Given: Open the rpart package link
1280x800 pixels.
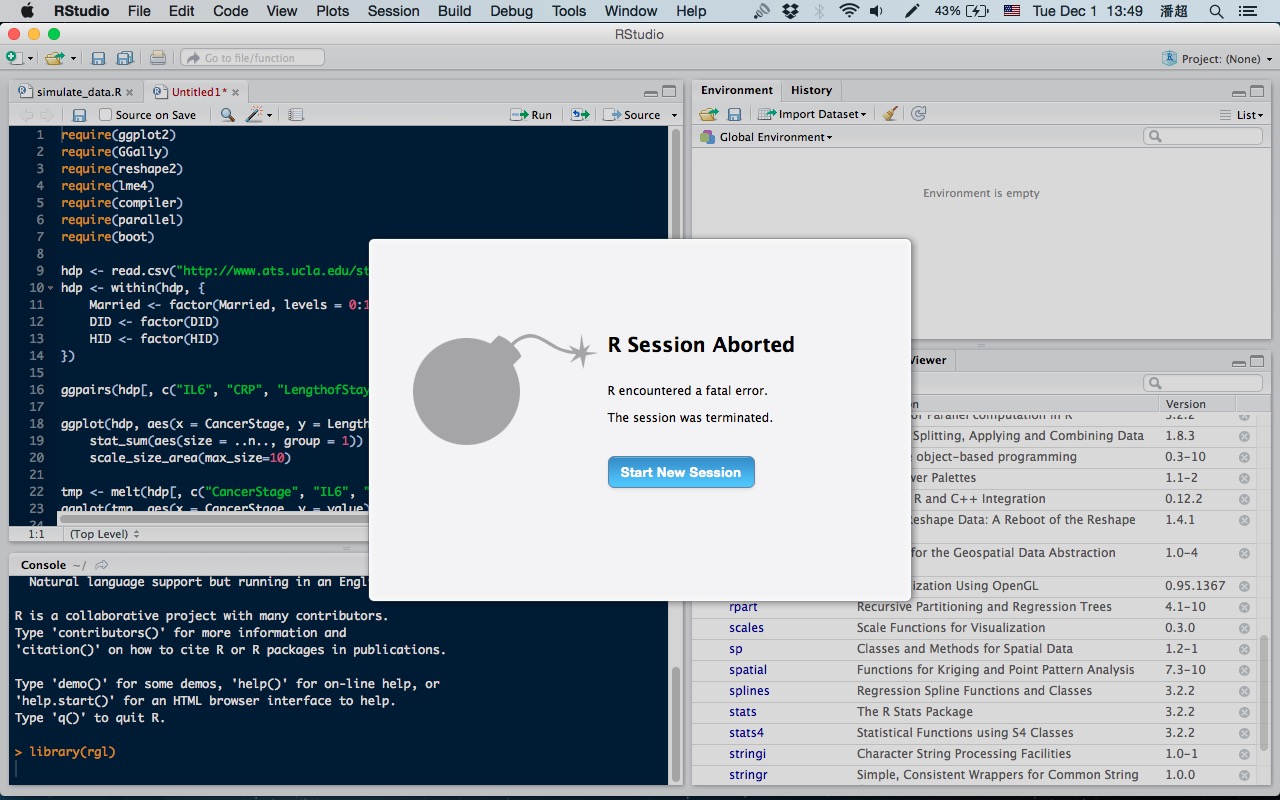Looking at the screenshot, I should [743, 607].
